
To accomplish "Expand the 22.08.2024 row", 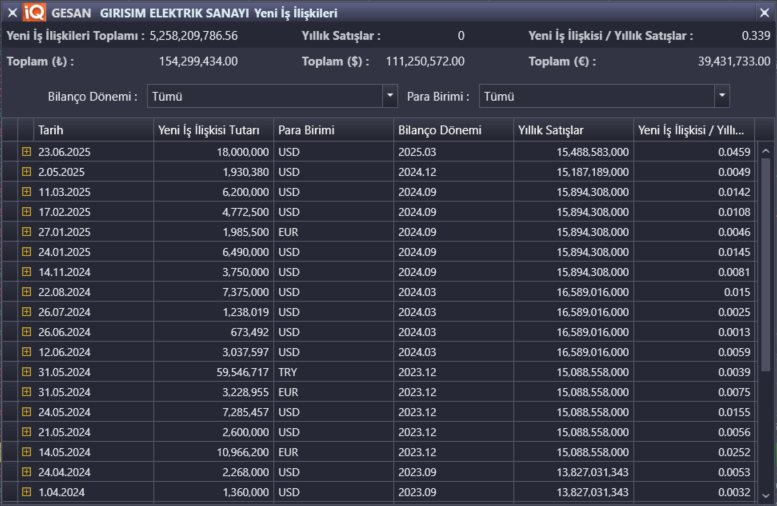I will click(26, 292).
